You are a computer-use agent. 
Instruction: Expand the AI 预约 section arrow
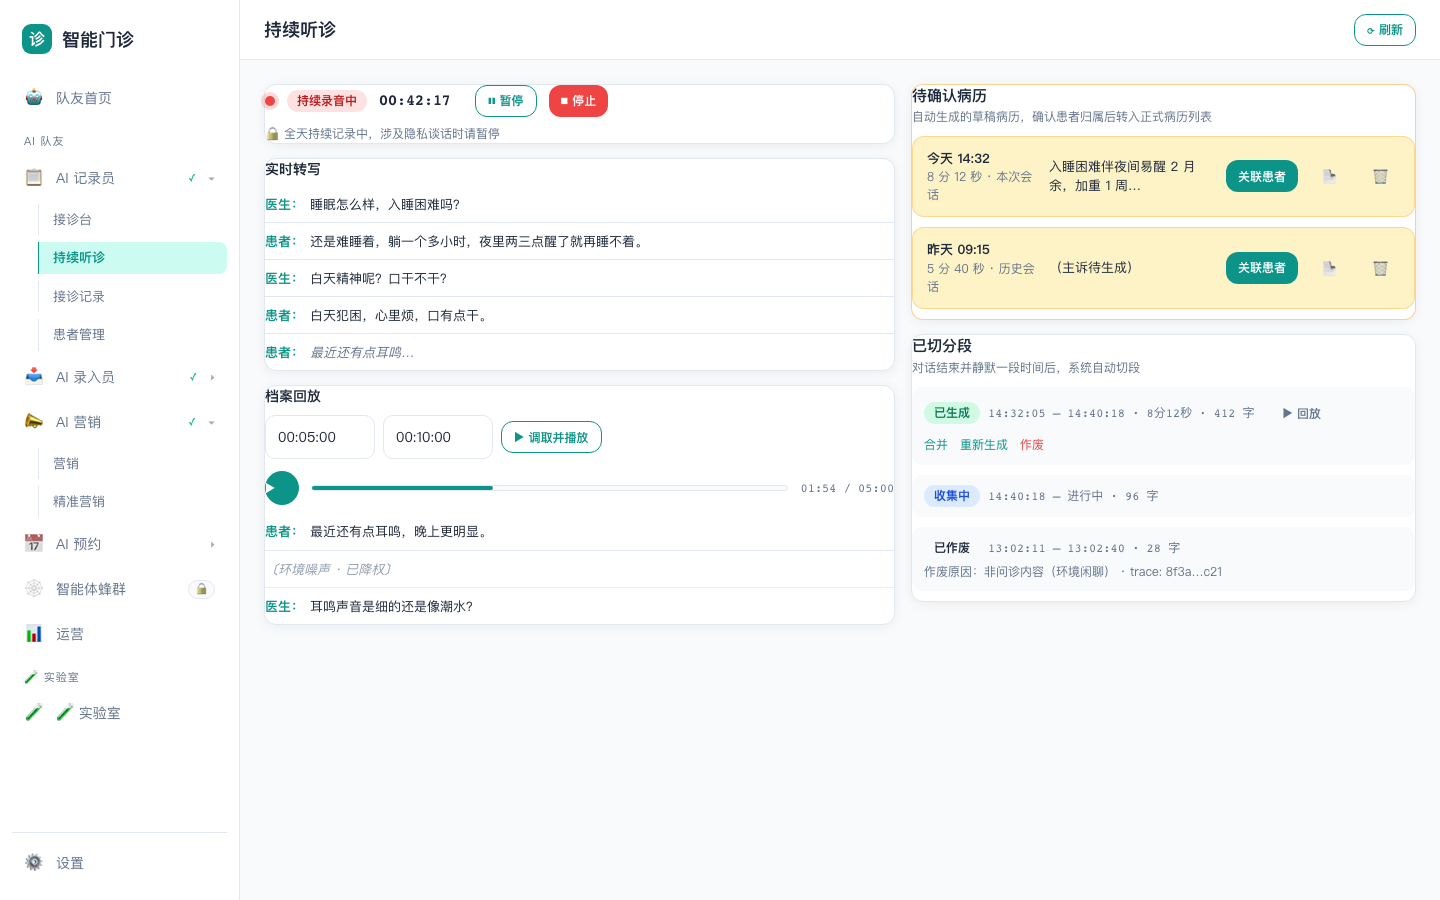click(x=212, y=545)
